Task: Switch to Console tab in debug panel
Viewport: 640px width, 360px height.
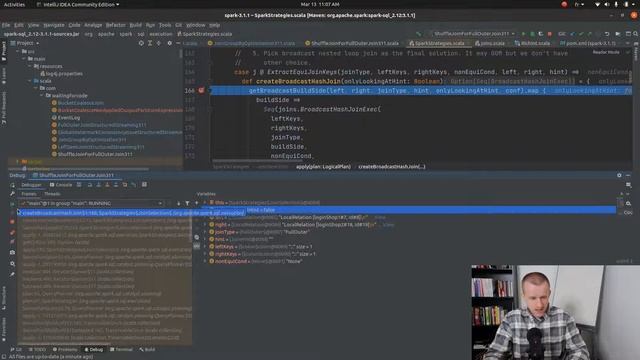Action: coord(61,185)
